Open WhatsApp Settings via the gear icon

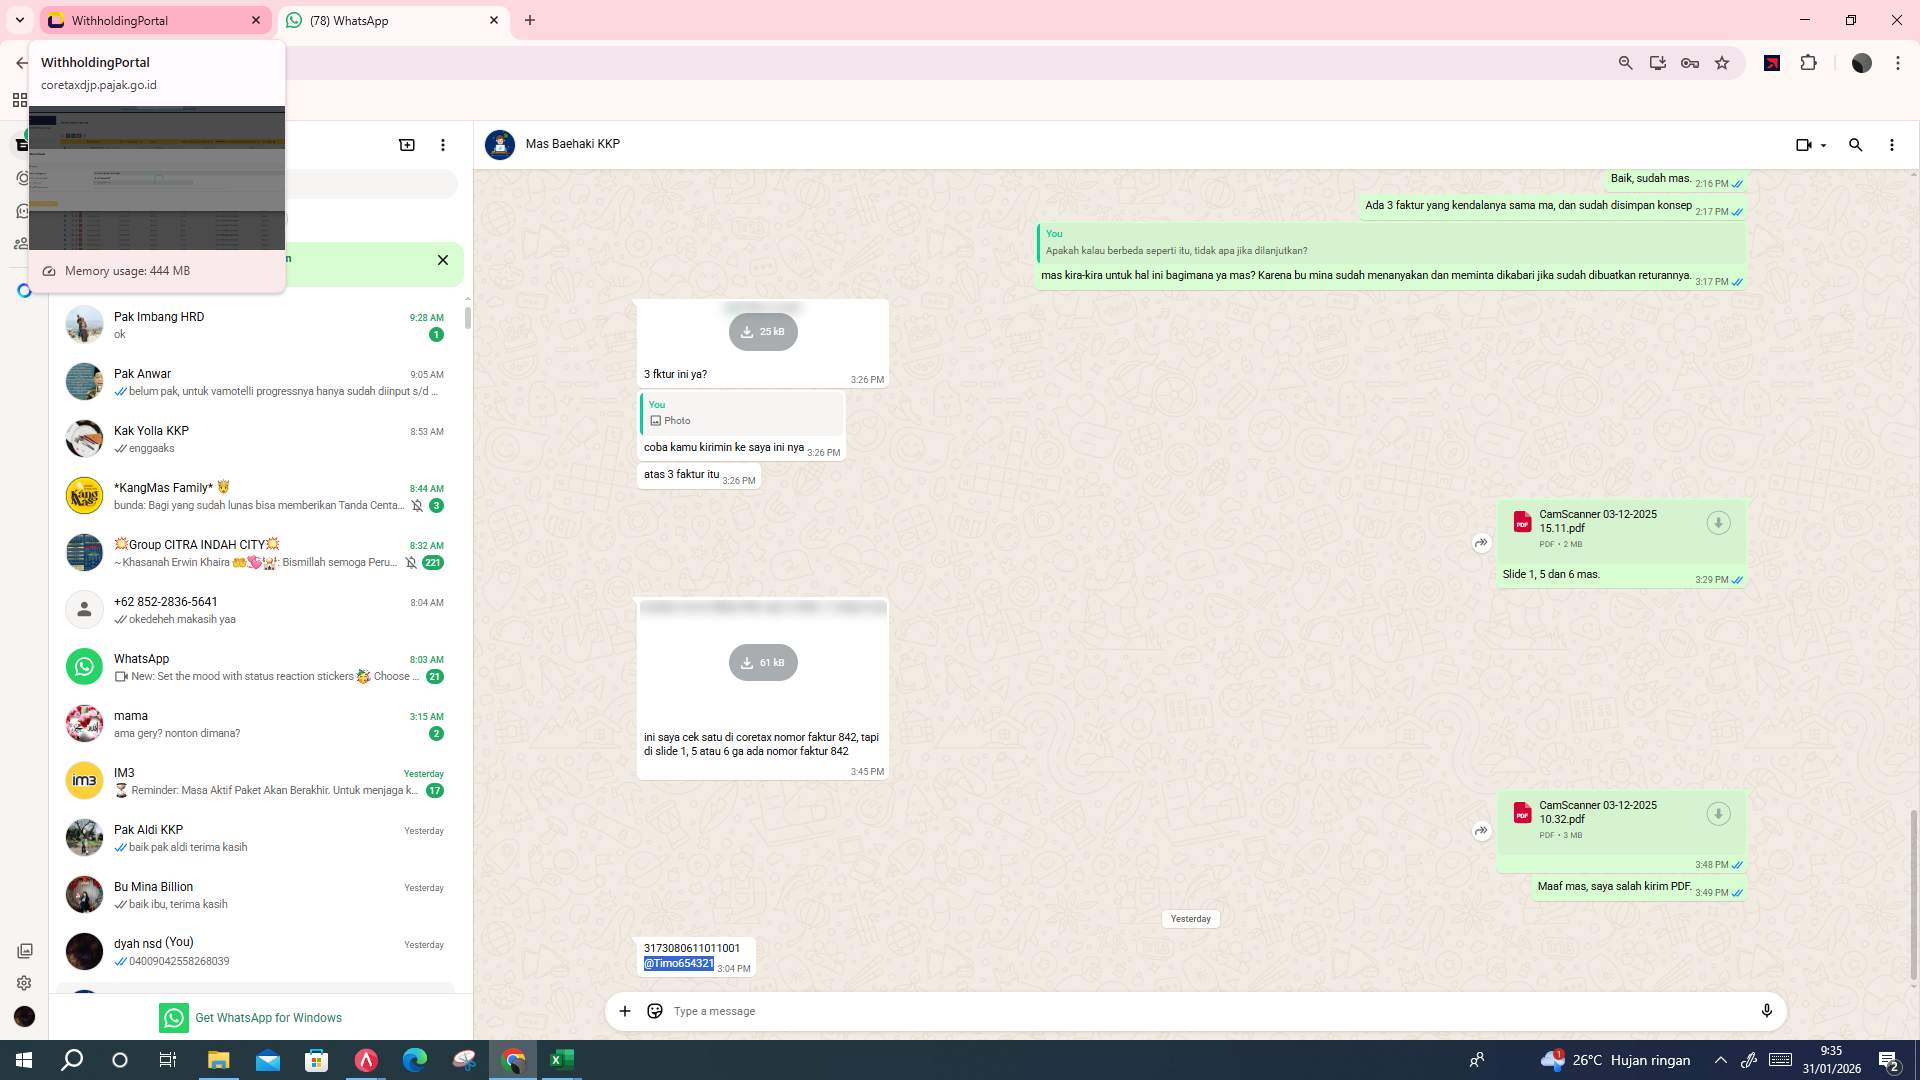pos(22,984)
